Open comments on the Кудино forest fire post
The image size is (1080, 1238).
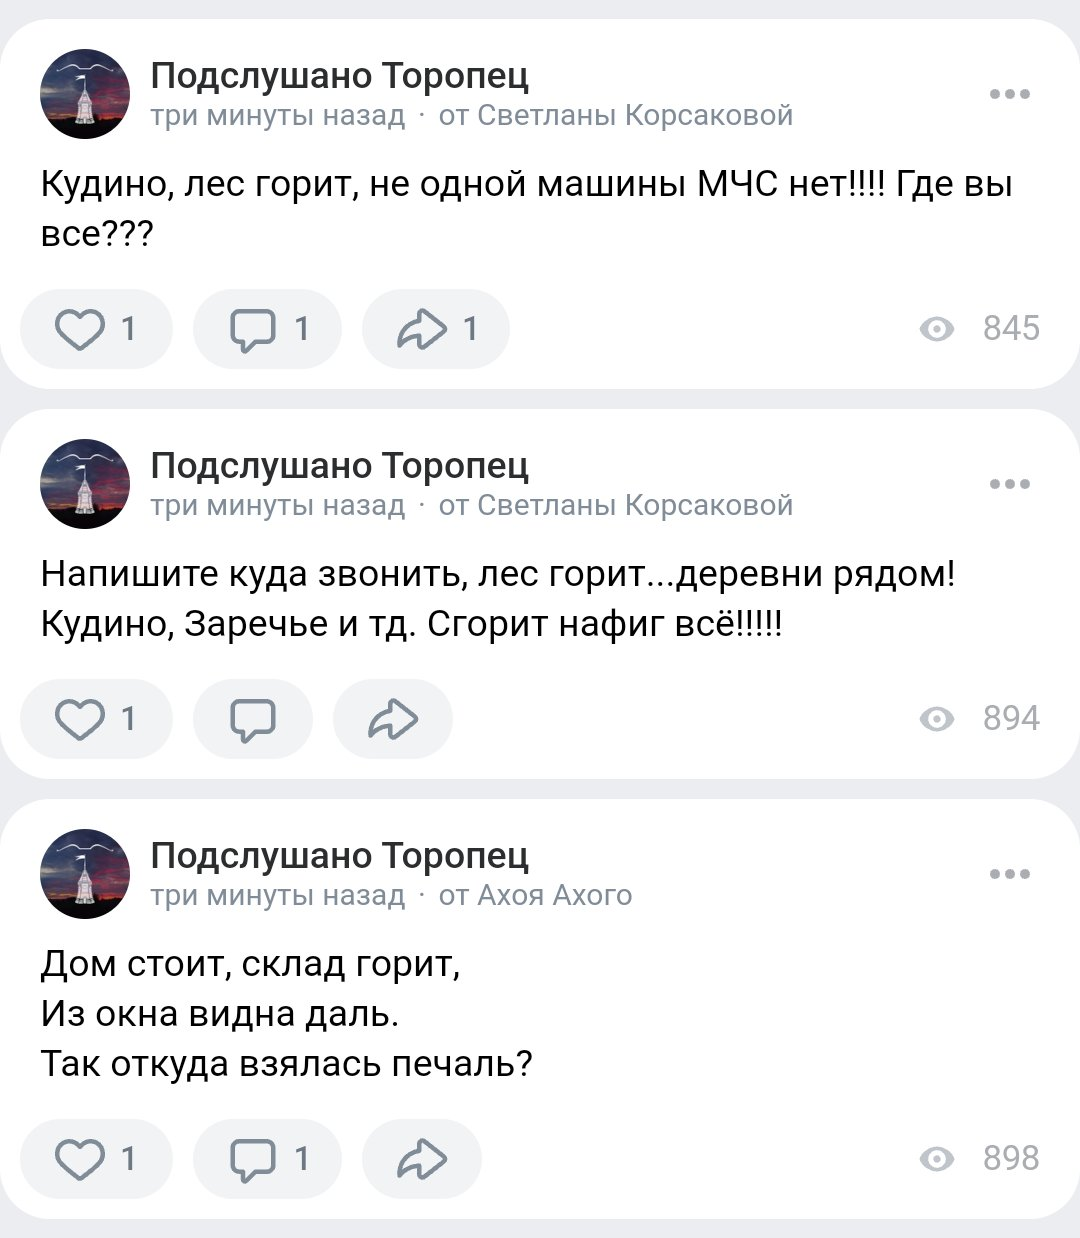tap(267, 329)
